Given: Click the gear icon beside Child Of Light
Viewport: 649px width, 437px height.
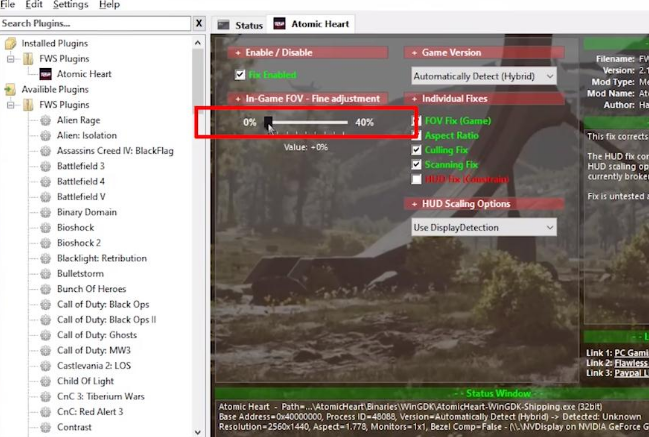Looking at the screenshot, I should pyautogui.click(x=46, y=381).
